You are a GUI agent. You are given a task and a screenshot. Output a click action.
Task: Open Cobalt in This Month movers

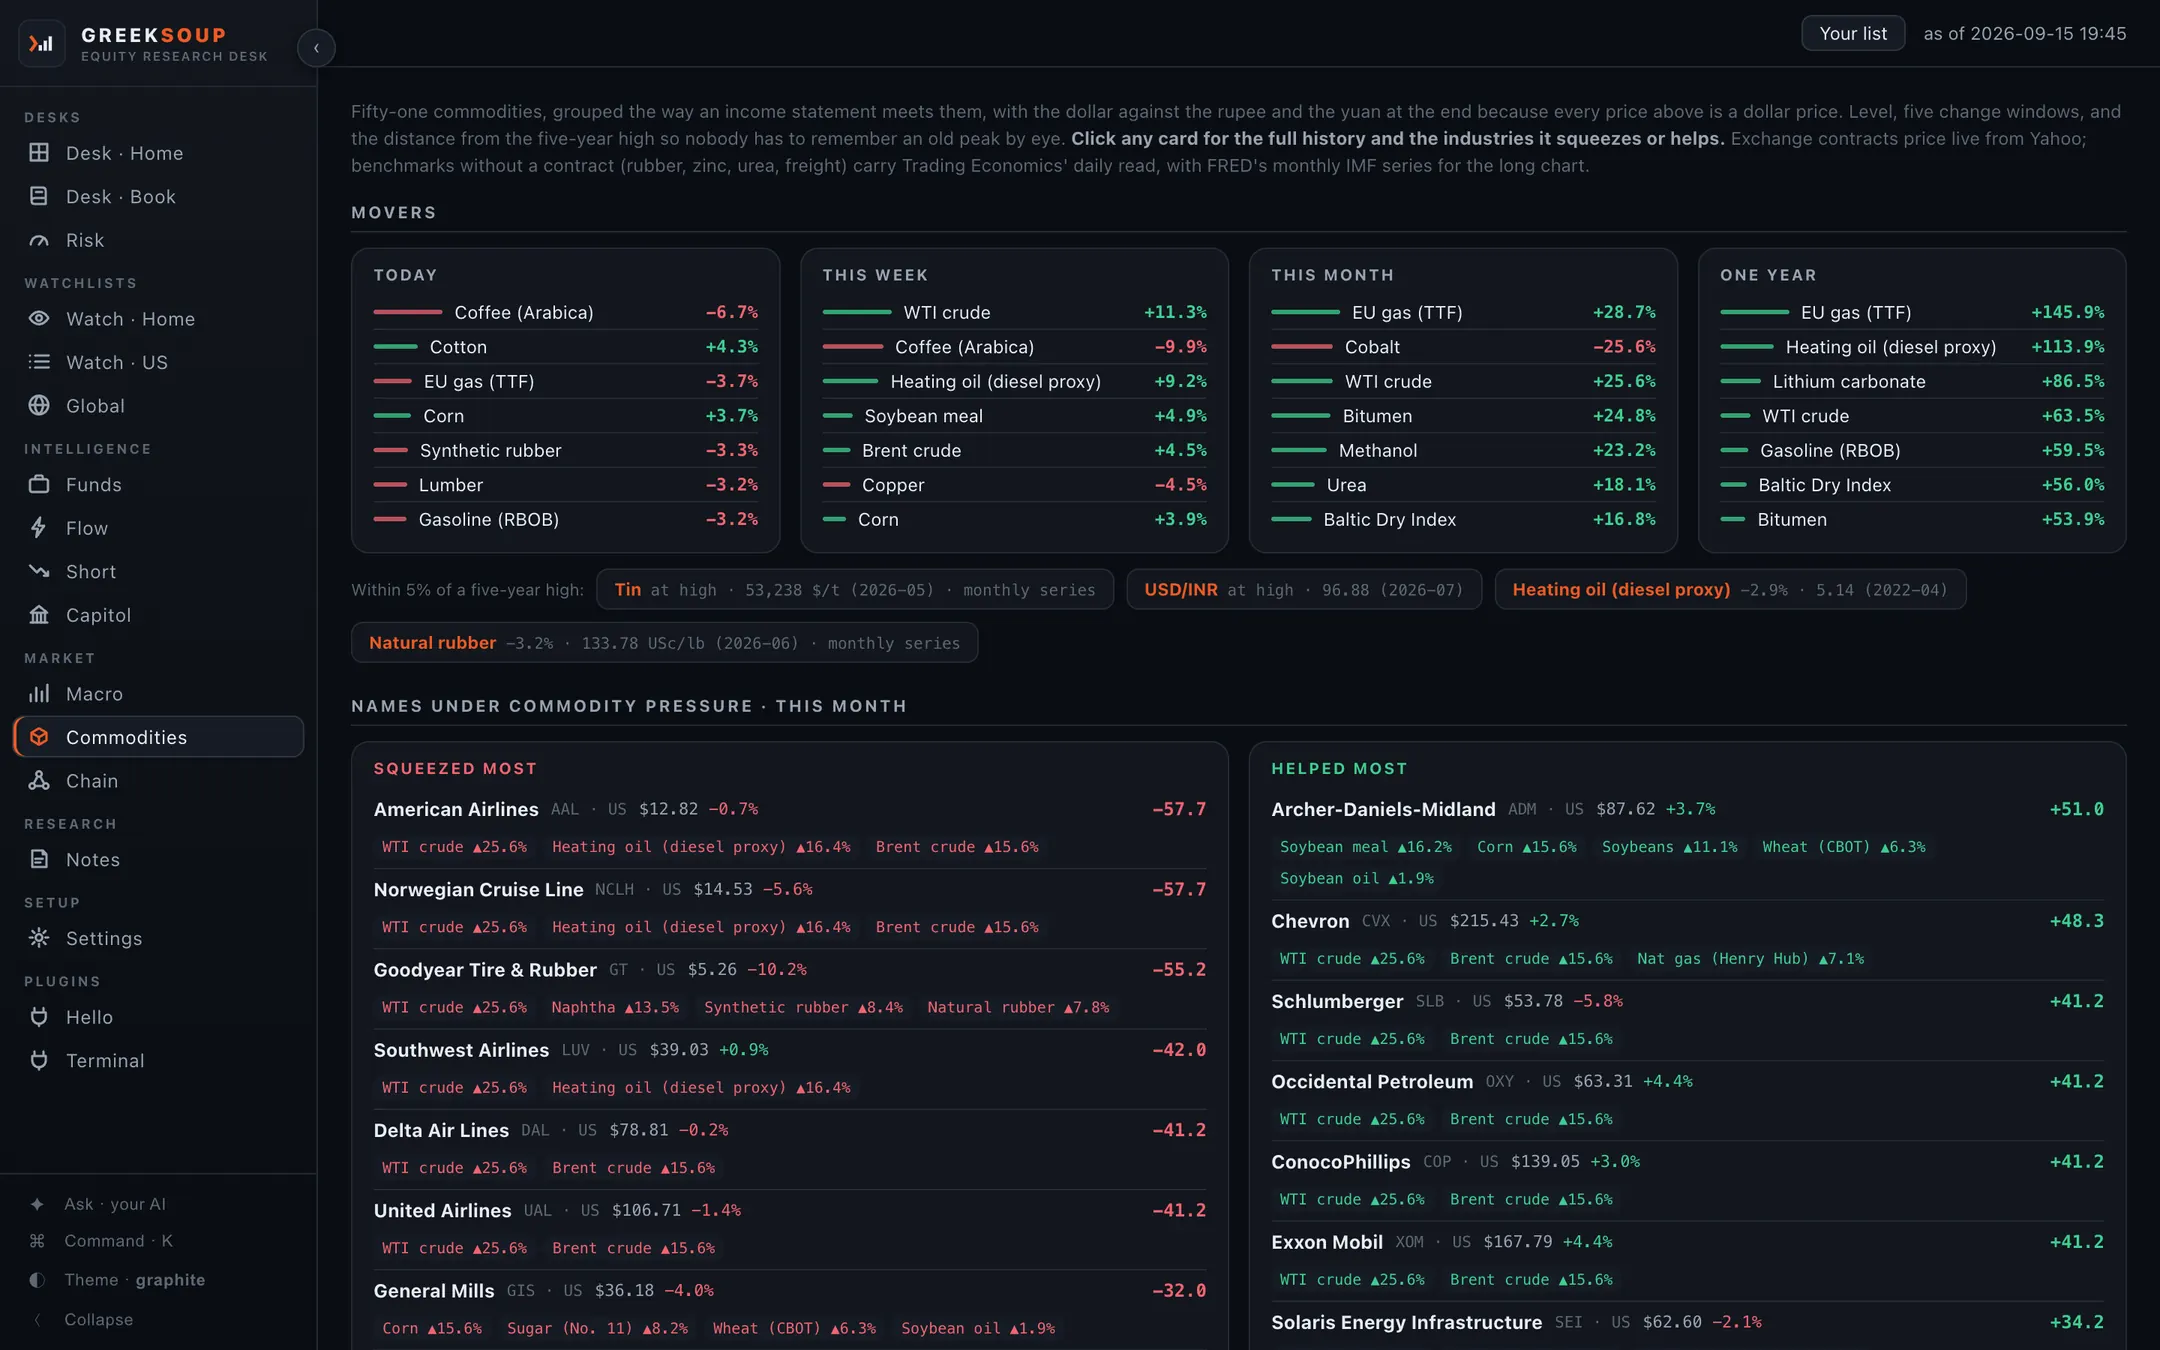[x=1463, y=347]
